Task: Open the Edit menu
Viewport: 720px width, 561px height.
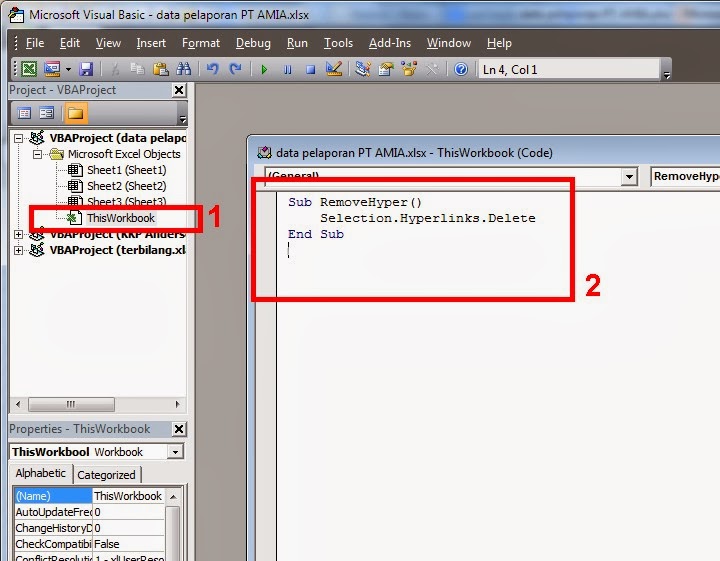Action: [x=70, y=43]
